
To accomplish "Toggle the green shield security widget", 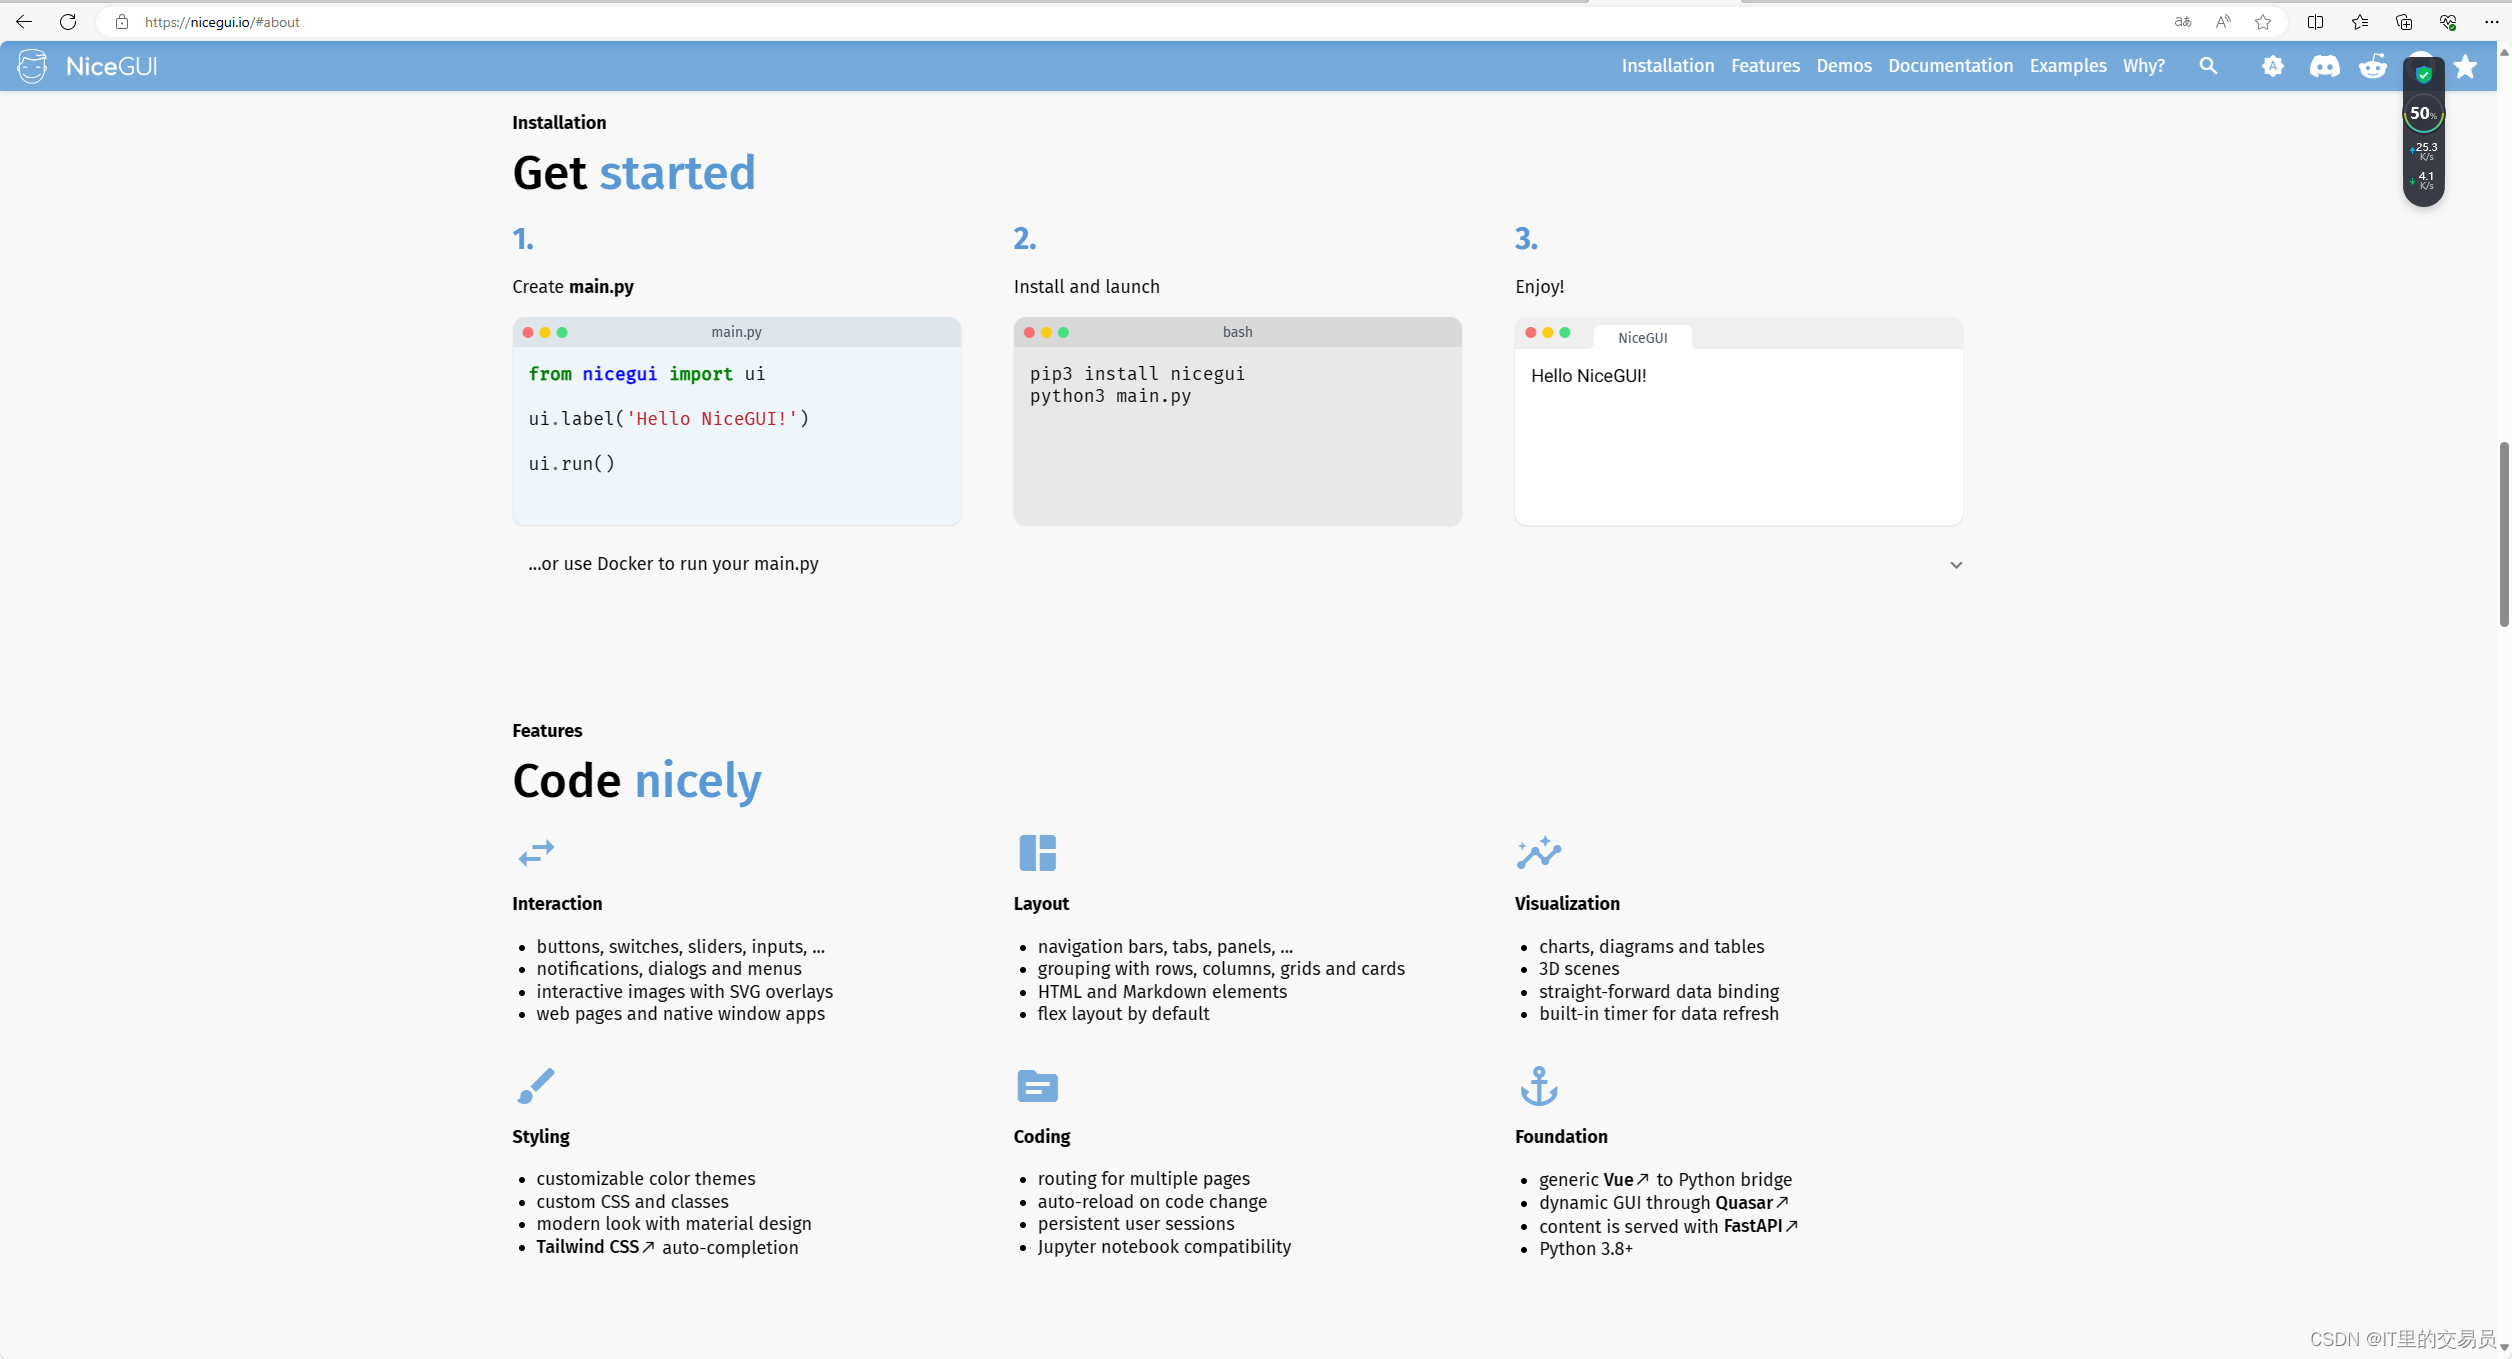I will coord(2423,75).
